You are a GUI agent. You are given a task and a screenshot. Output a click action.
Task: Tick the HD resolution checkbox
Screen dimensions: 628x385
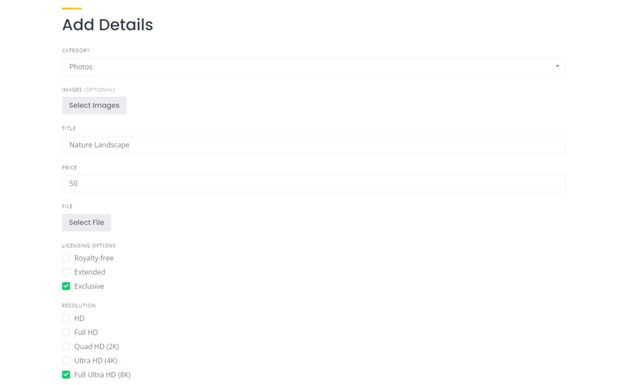[66, 318]
